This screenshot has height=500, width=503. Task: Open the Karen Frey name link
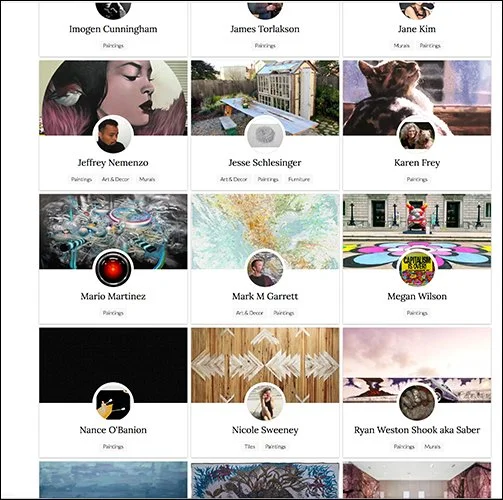[x=417, y=163]
